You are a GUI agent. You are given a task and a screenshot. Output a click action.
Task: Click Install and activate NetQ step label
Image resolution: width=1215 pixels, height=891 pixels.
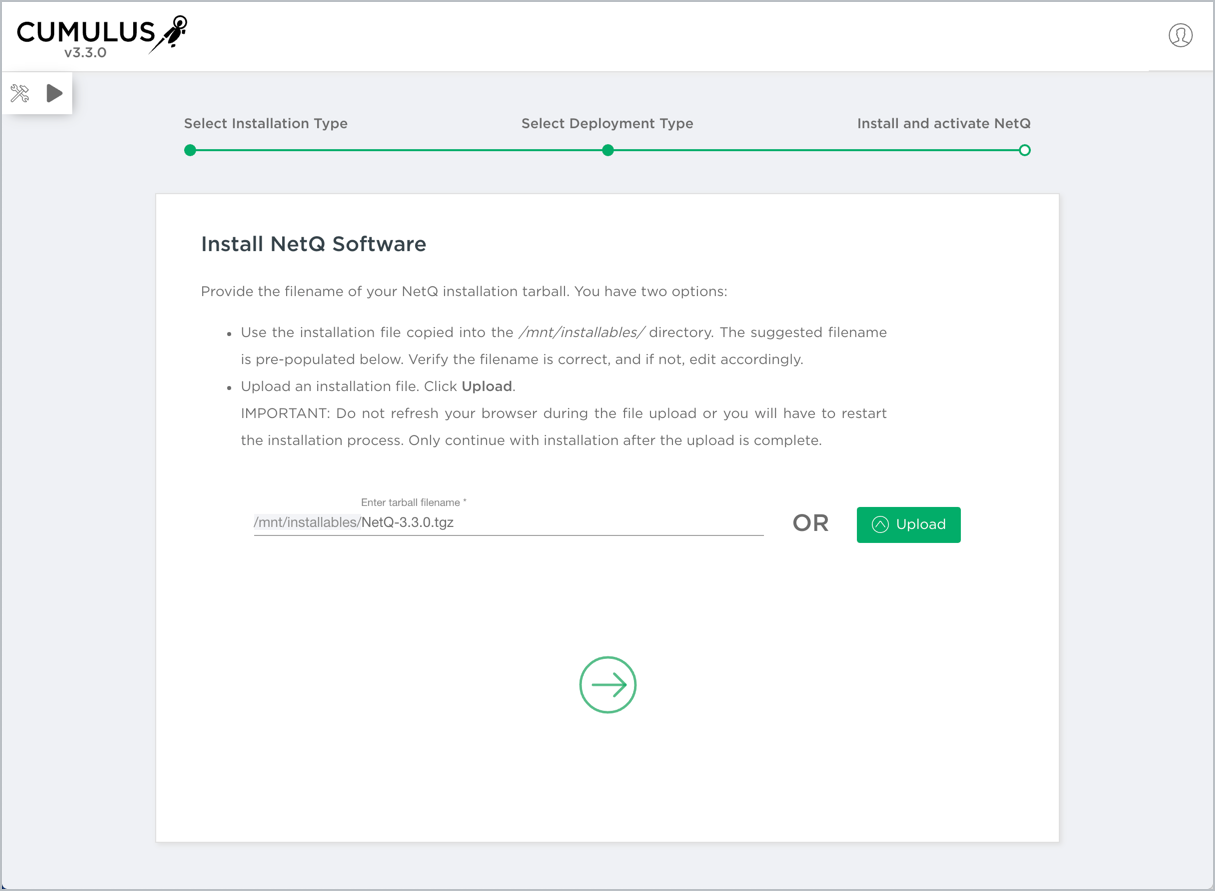943,124
